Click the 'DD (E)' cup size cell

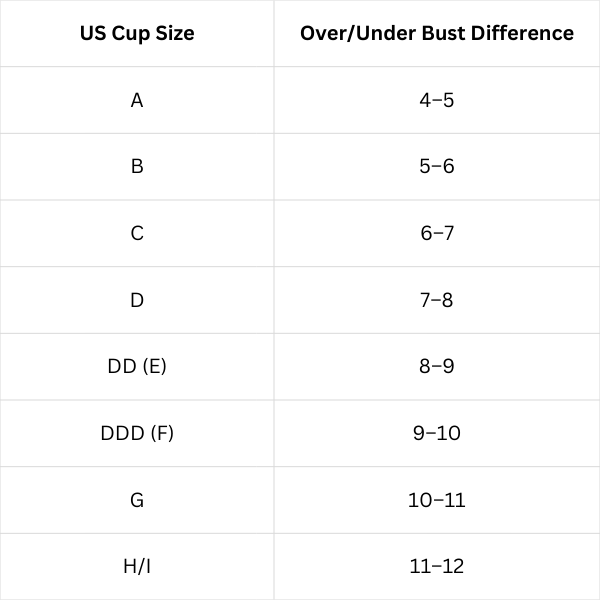137,366
